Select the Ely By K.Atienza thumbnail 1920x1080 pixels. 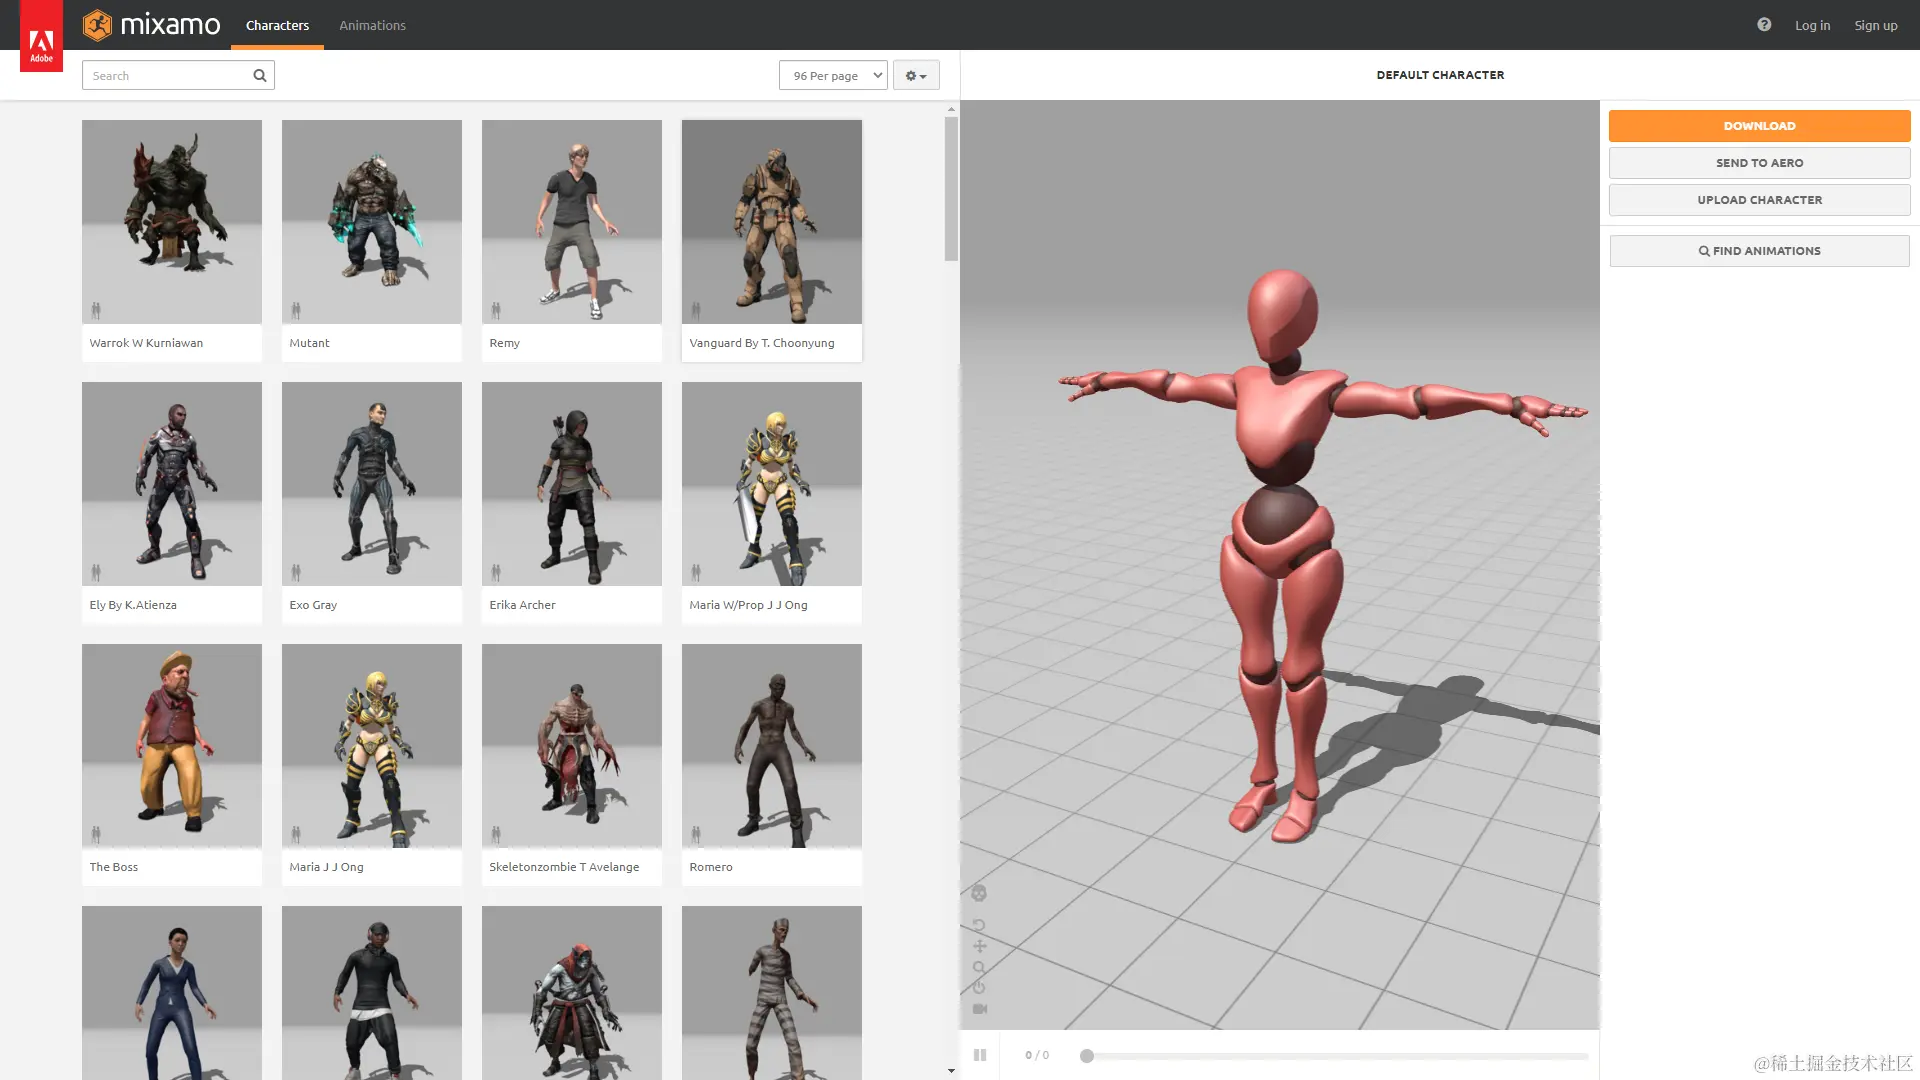[x=172, y=484]
